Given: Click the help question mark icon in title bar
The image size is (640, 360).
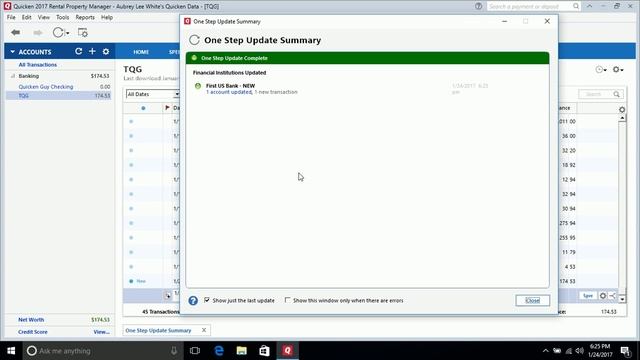Looking at the screenshot, I should [478, 7].
